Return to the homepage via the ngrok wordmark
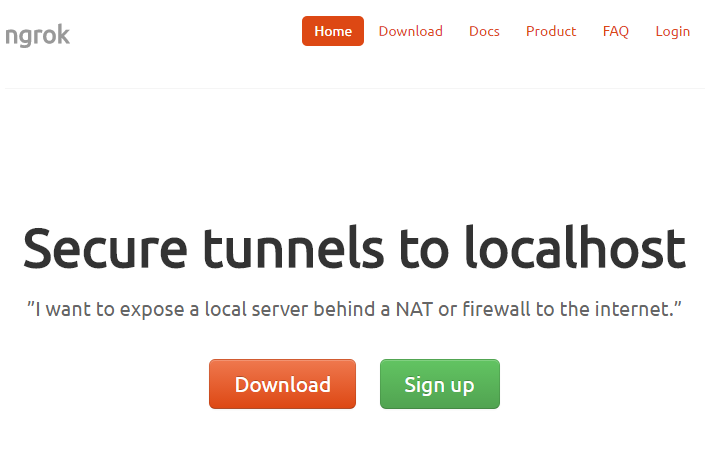 click(37, 35)
